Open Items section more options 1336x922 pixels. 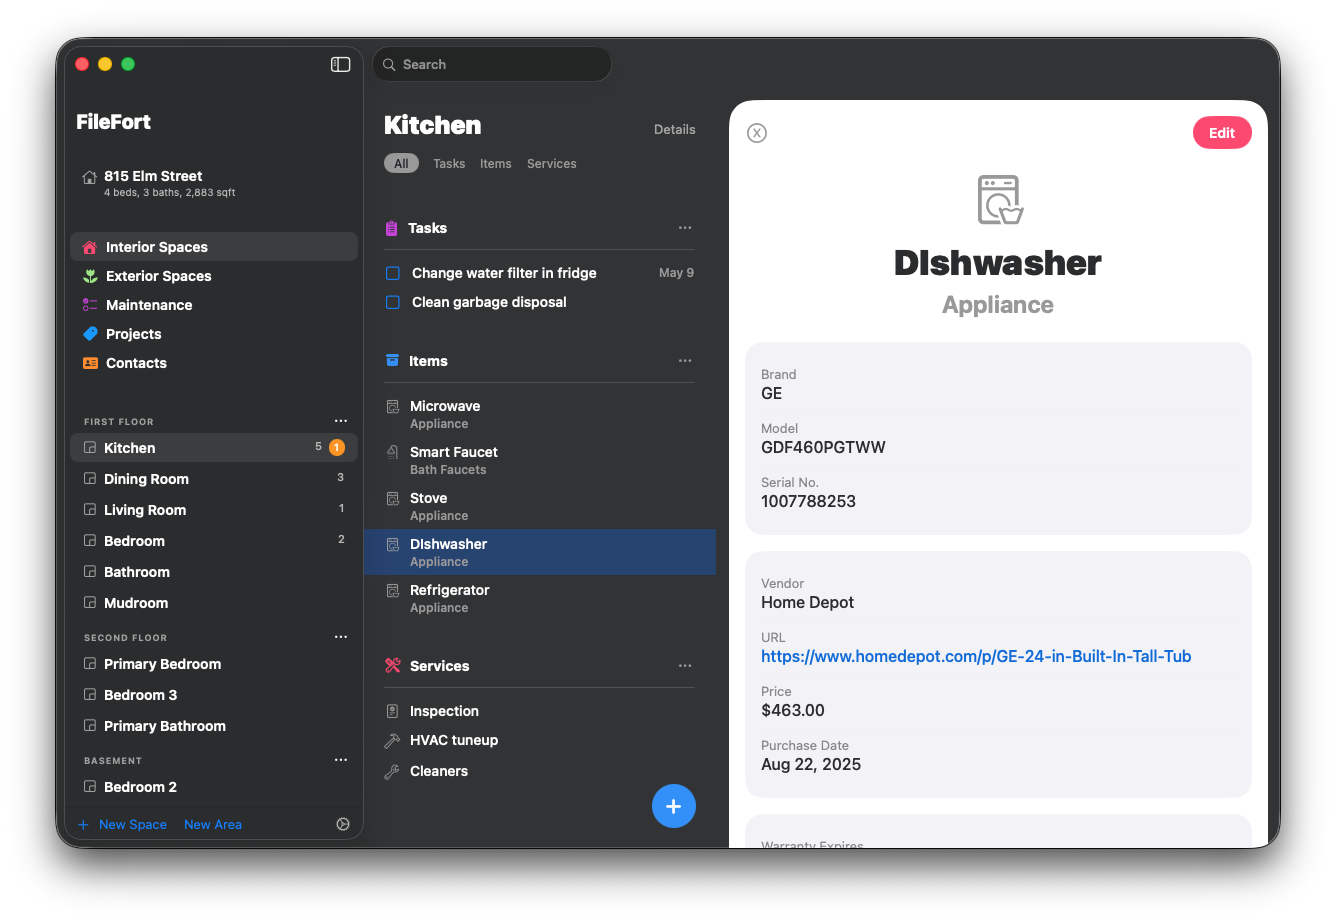click(x=685, y=361)
